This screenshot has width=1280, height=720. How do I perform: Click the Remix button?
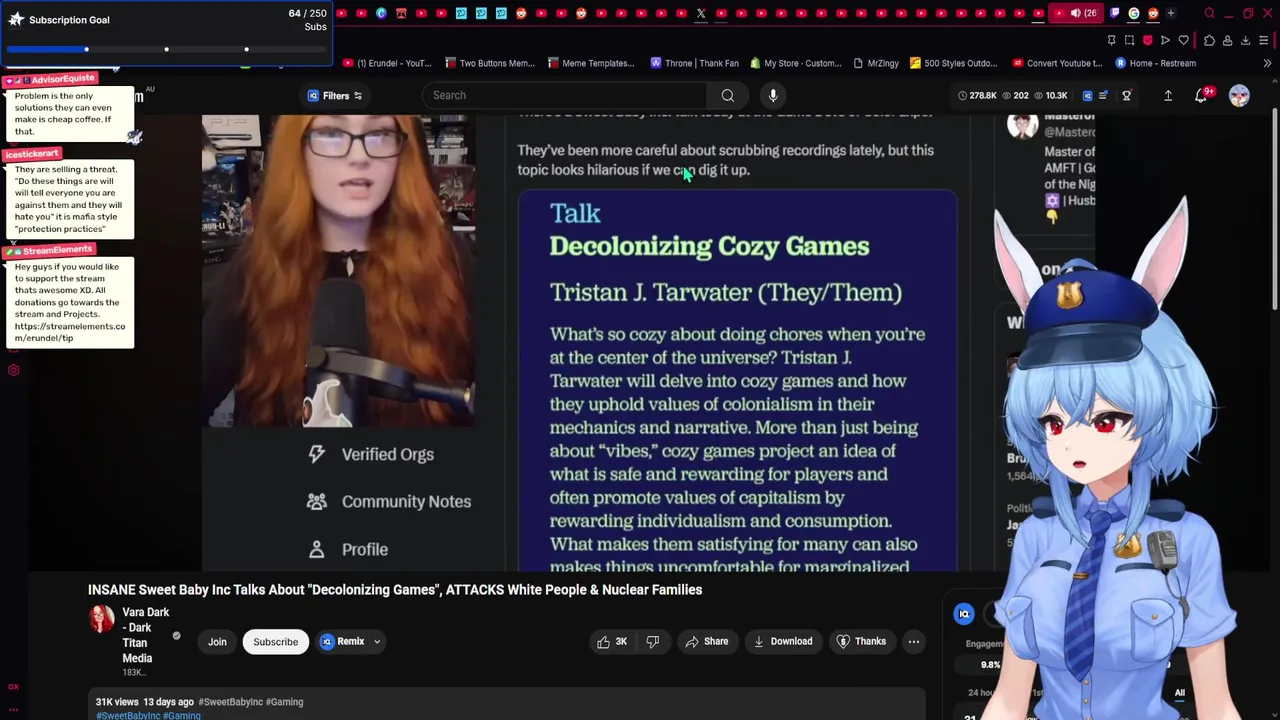coord(342,642)
